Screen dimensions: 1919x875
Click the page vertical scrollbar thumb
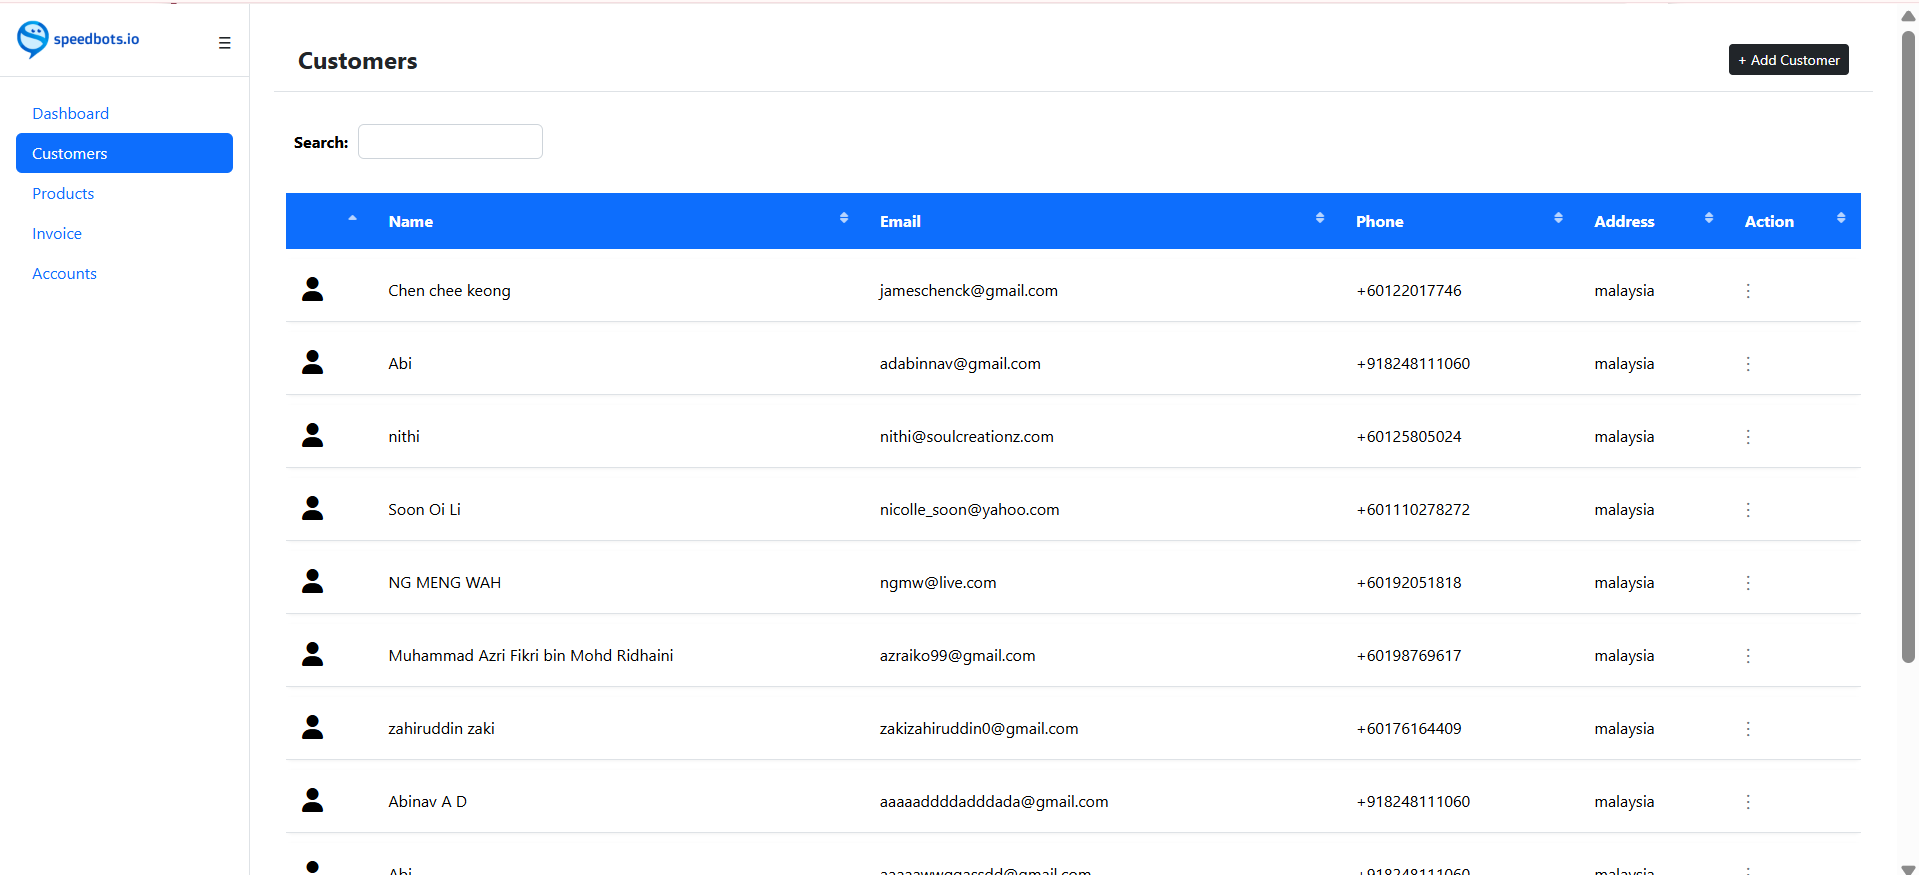pyautogui.click(x=1908, y=346)
